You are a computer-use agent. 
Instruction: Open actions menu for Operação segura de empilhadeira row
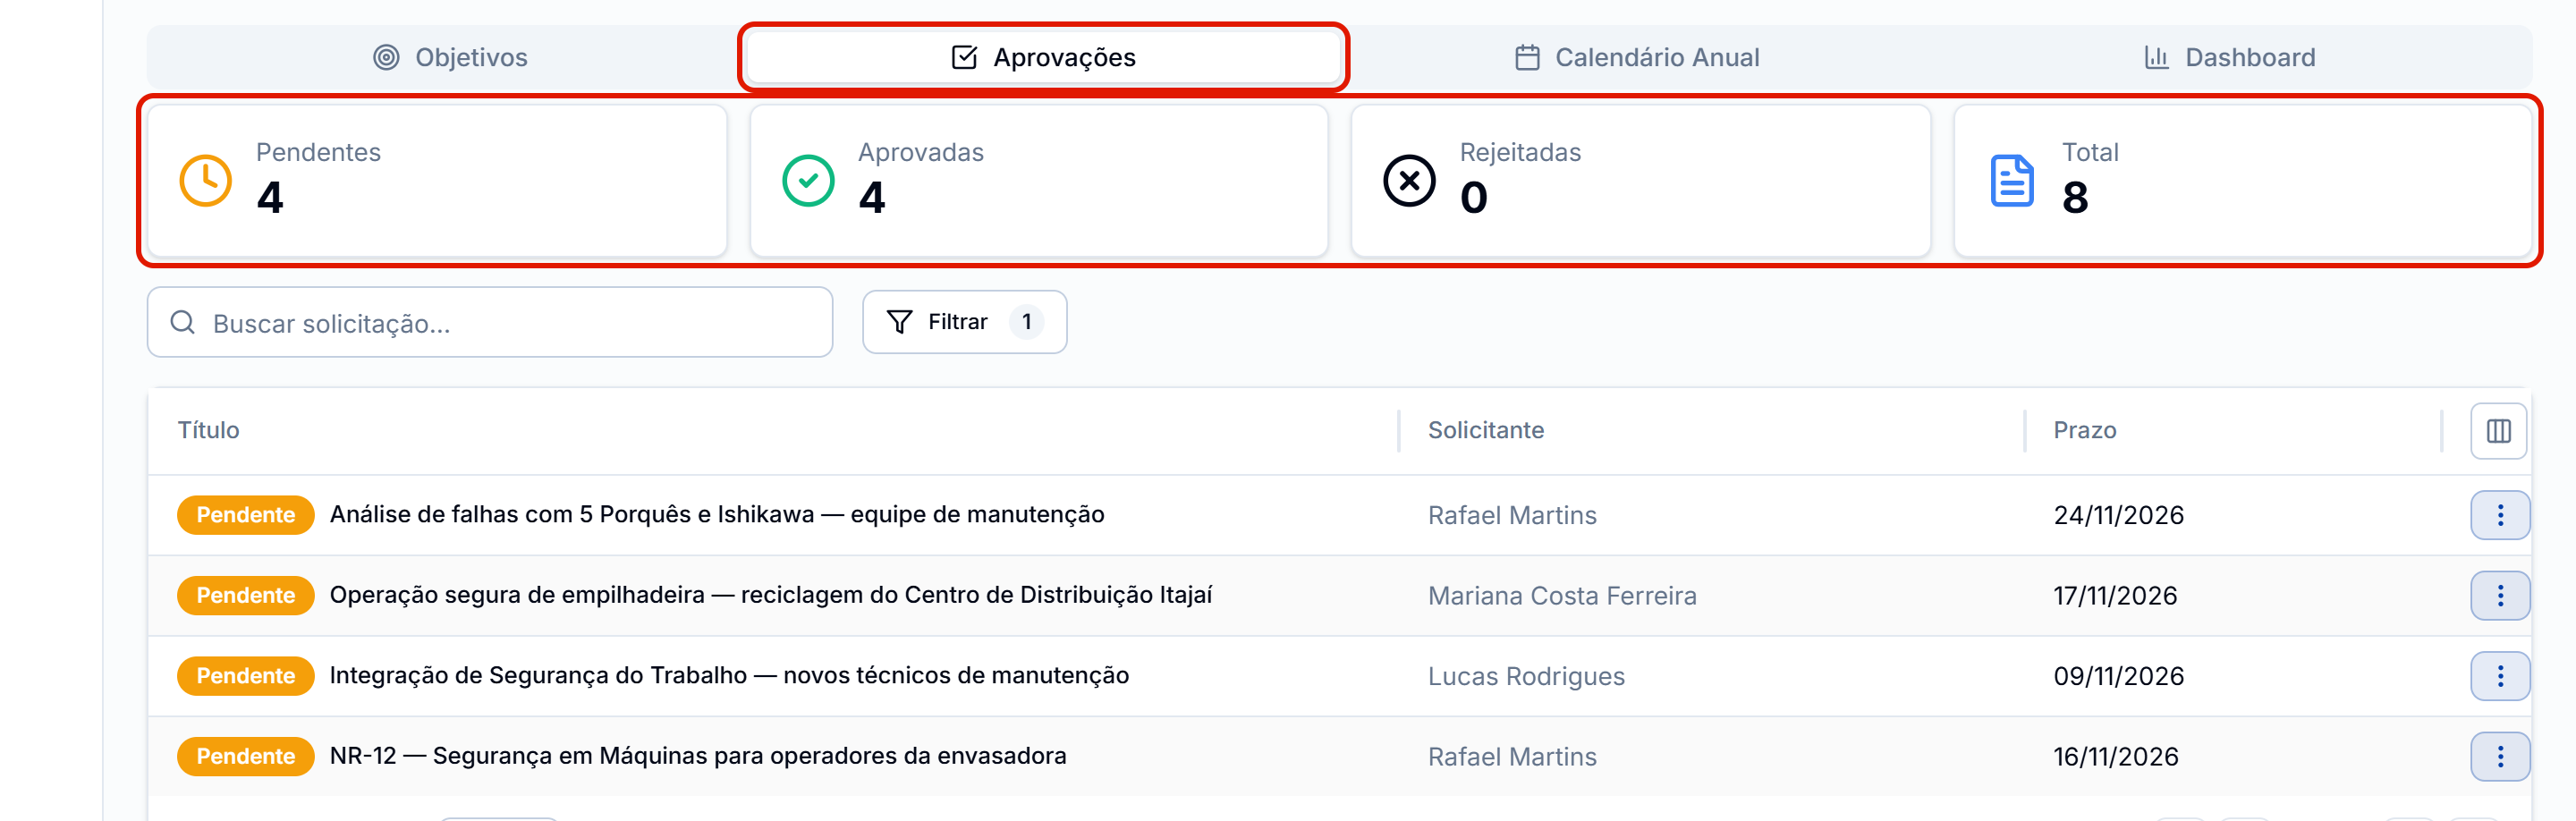point(2500,596)
